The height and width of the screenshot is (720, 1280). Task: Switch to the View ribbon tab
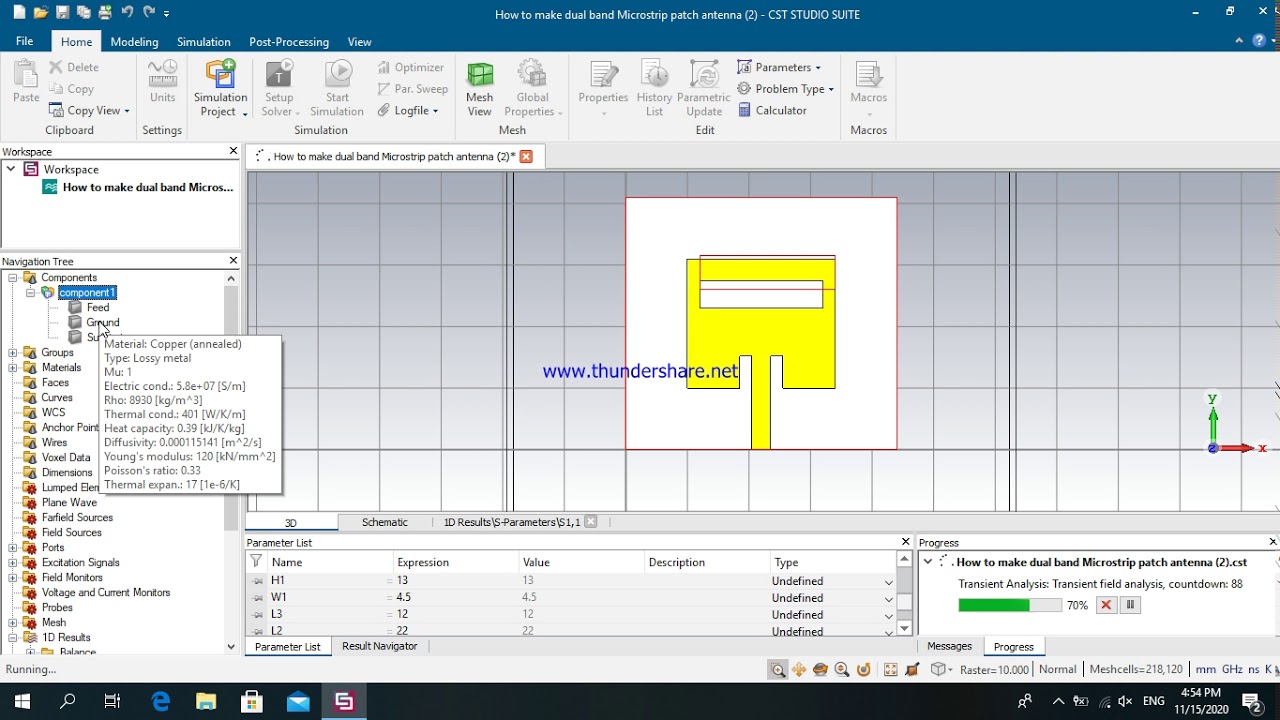pyautogui.click(x=359, y=42)
